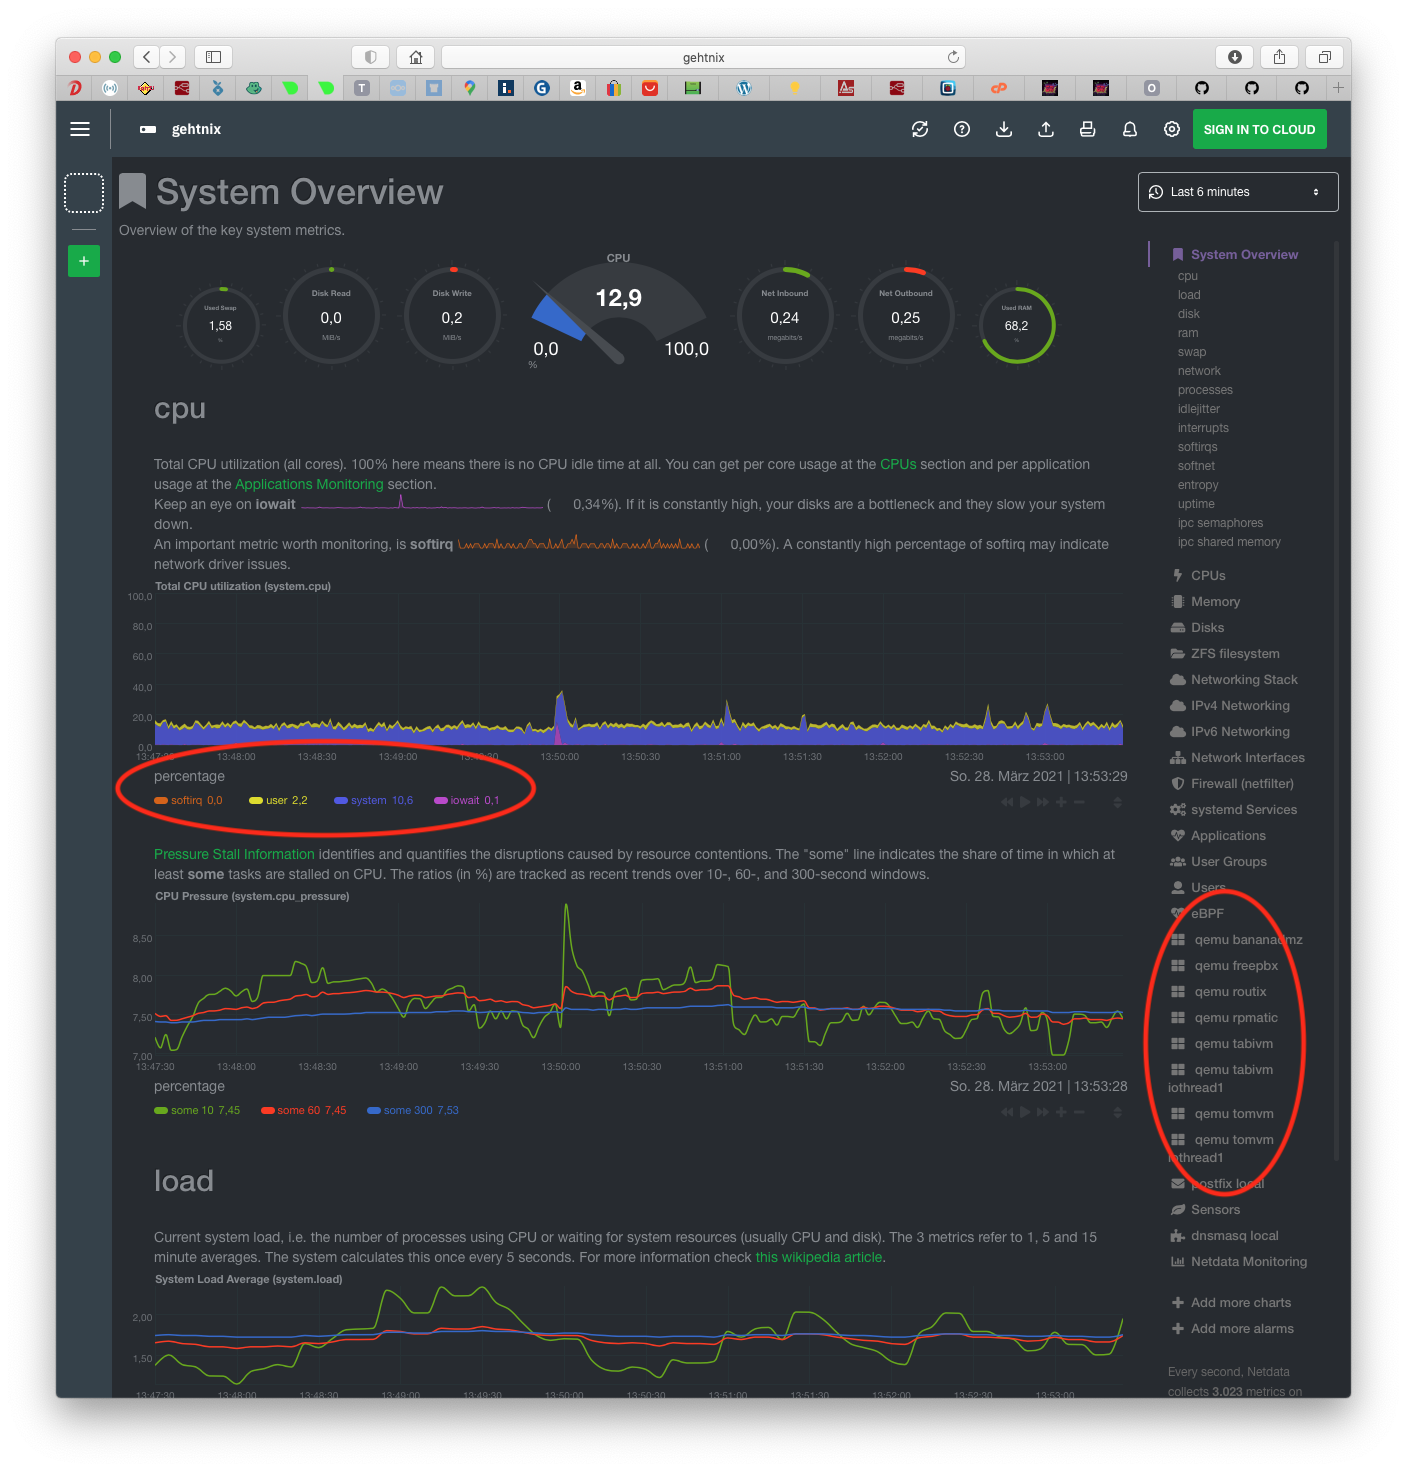Open 'this wikipedia article' link about load
The image size is (1407, 1472).
818,1257
